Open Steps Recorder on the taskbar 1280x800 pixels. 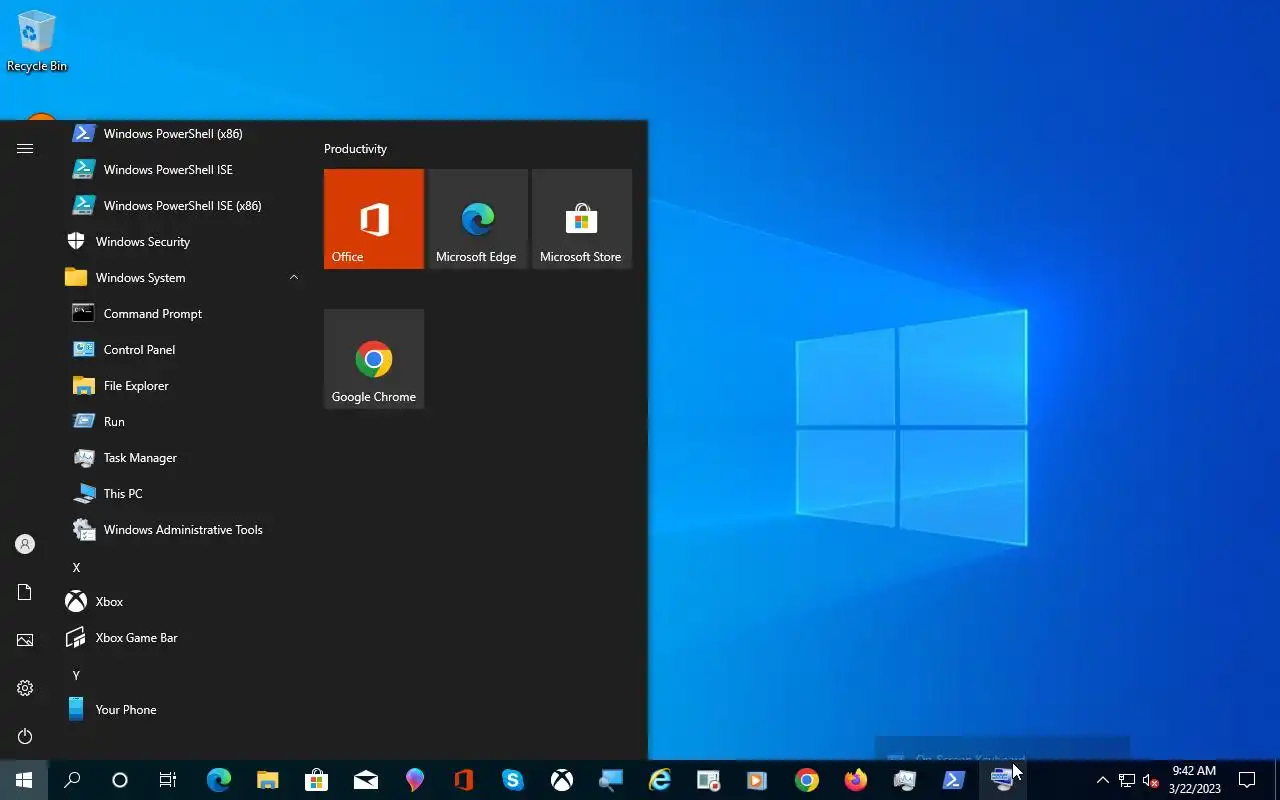[x=709, y=780]
